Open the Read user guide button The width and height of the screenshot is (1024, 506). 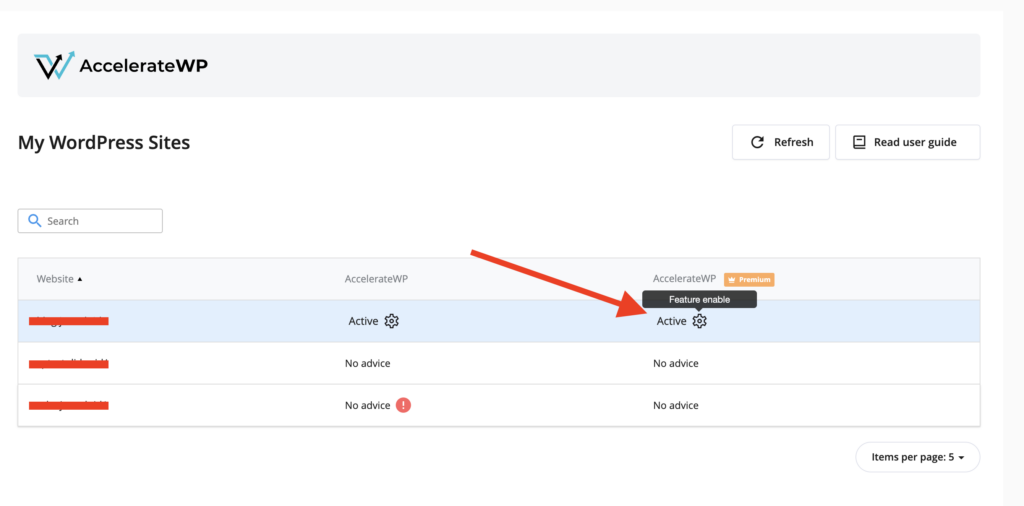coord(907,142)
